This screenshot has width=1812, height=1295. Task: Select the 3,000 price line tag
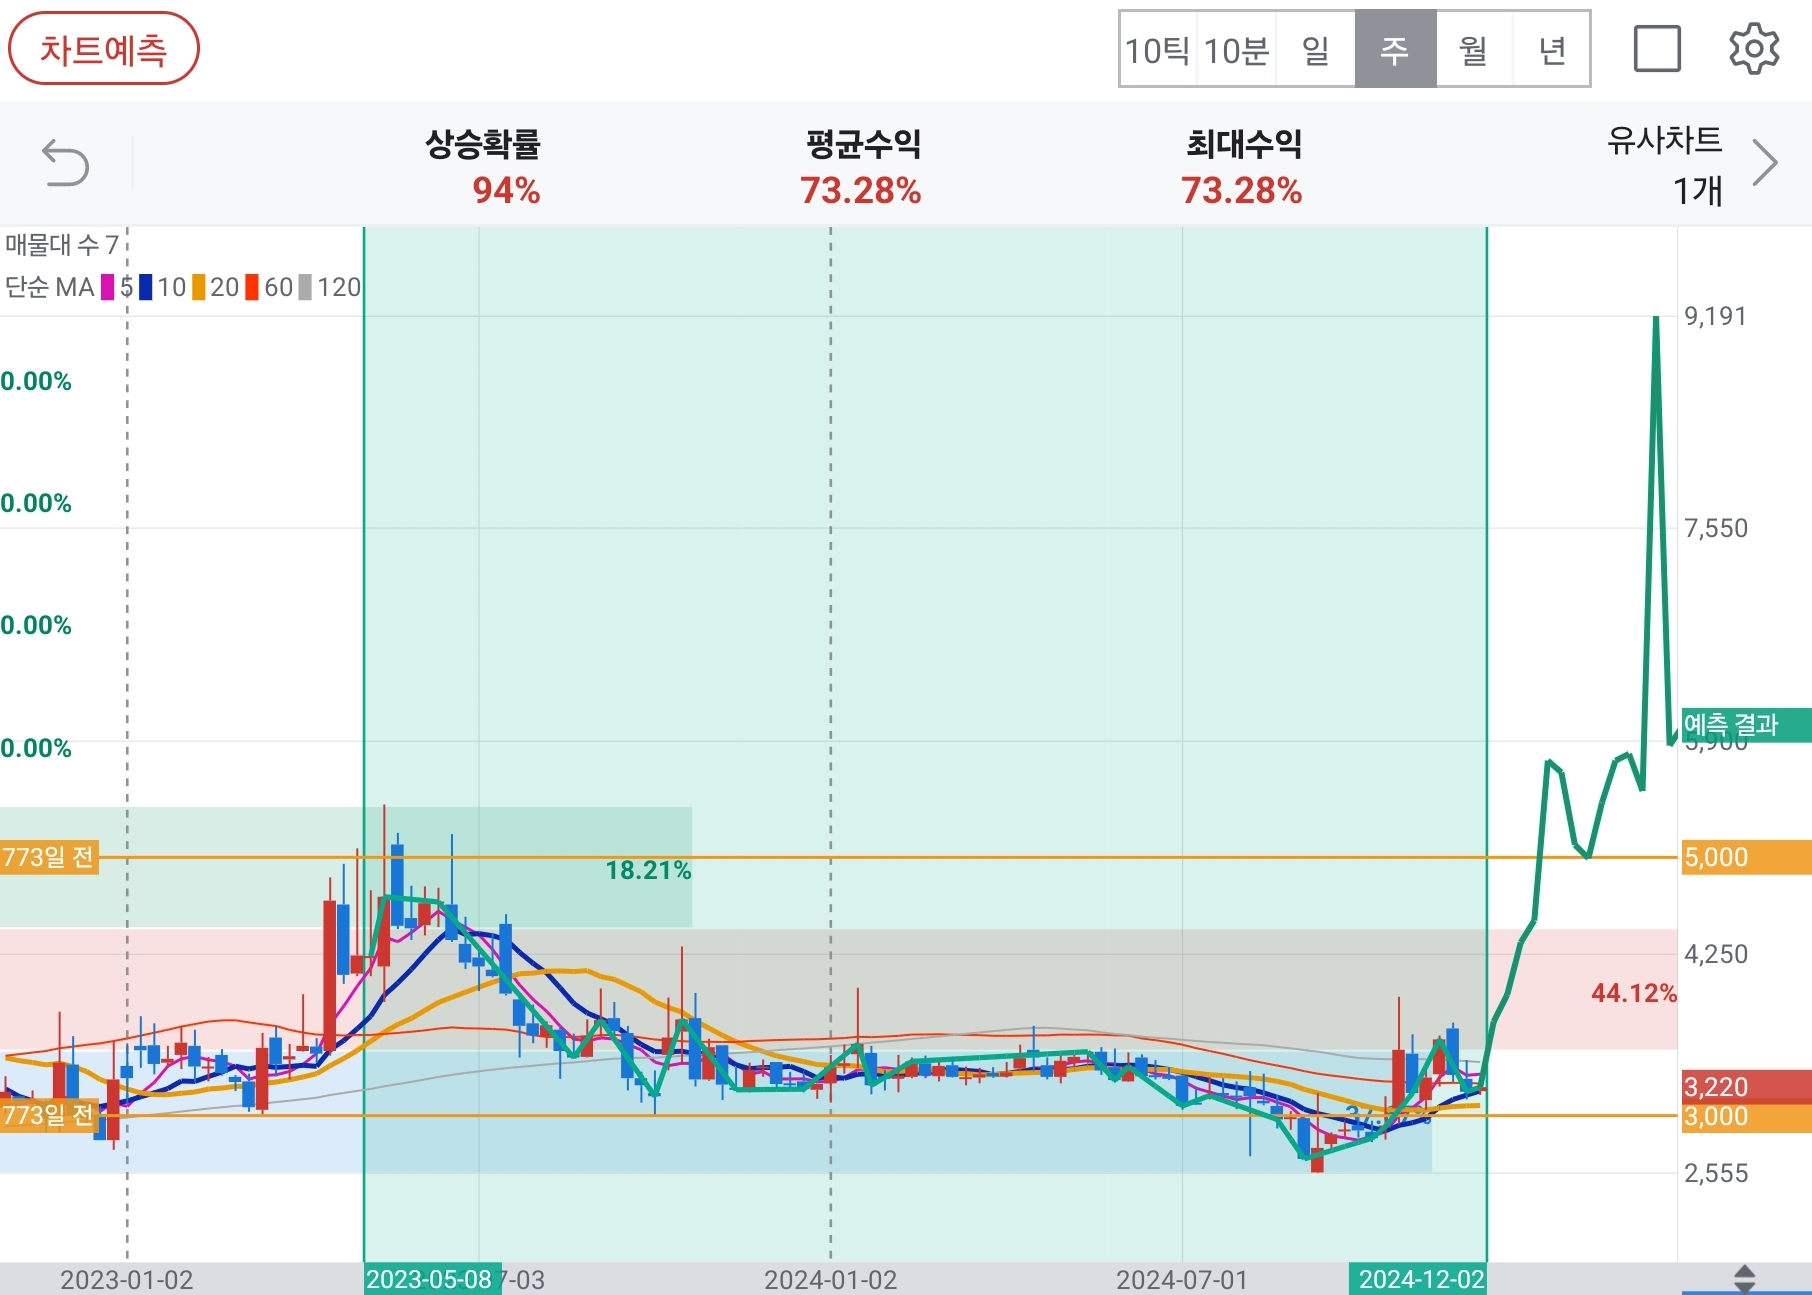(x=1746, y=1117)
